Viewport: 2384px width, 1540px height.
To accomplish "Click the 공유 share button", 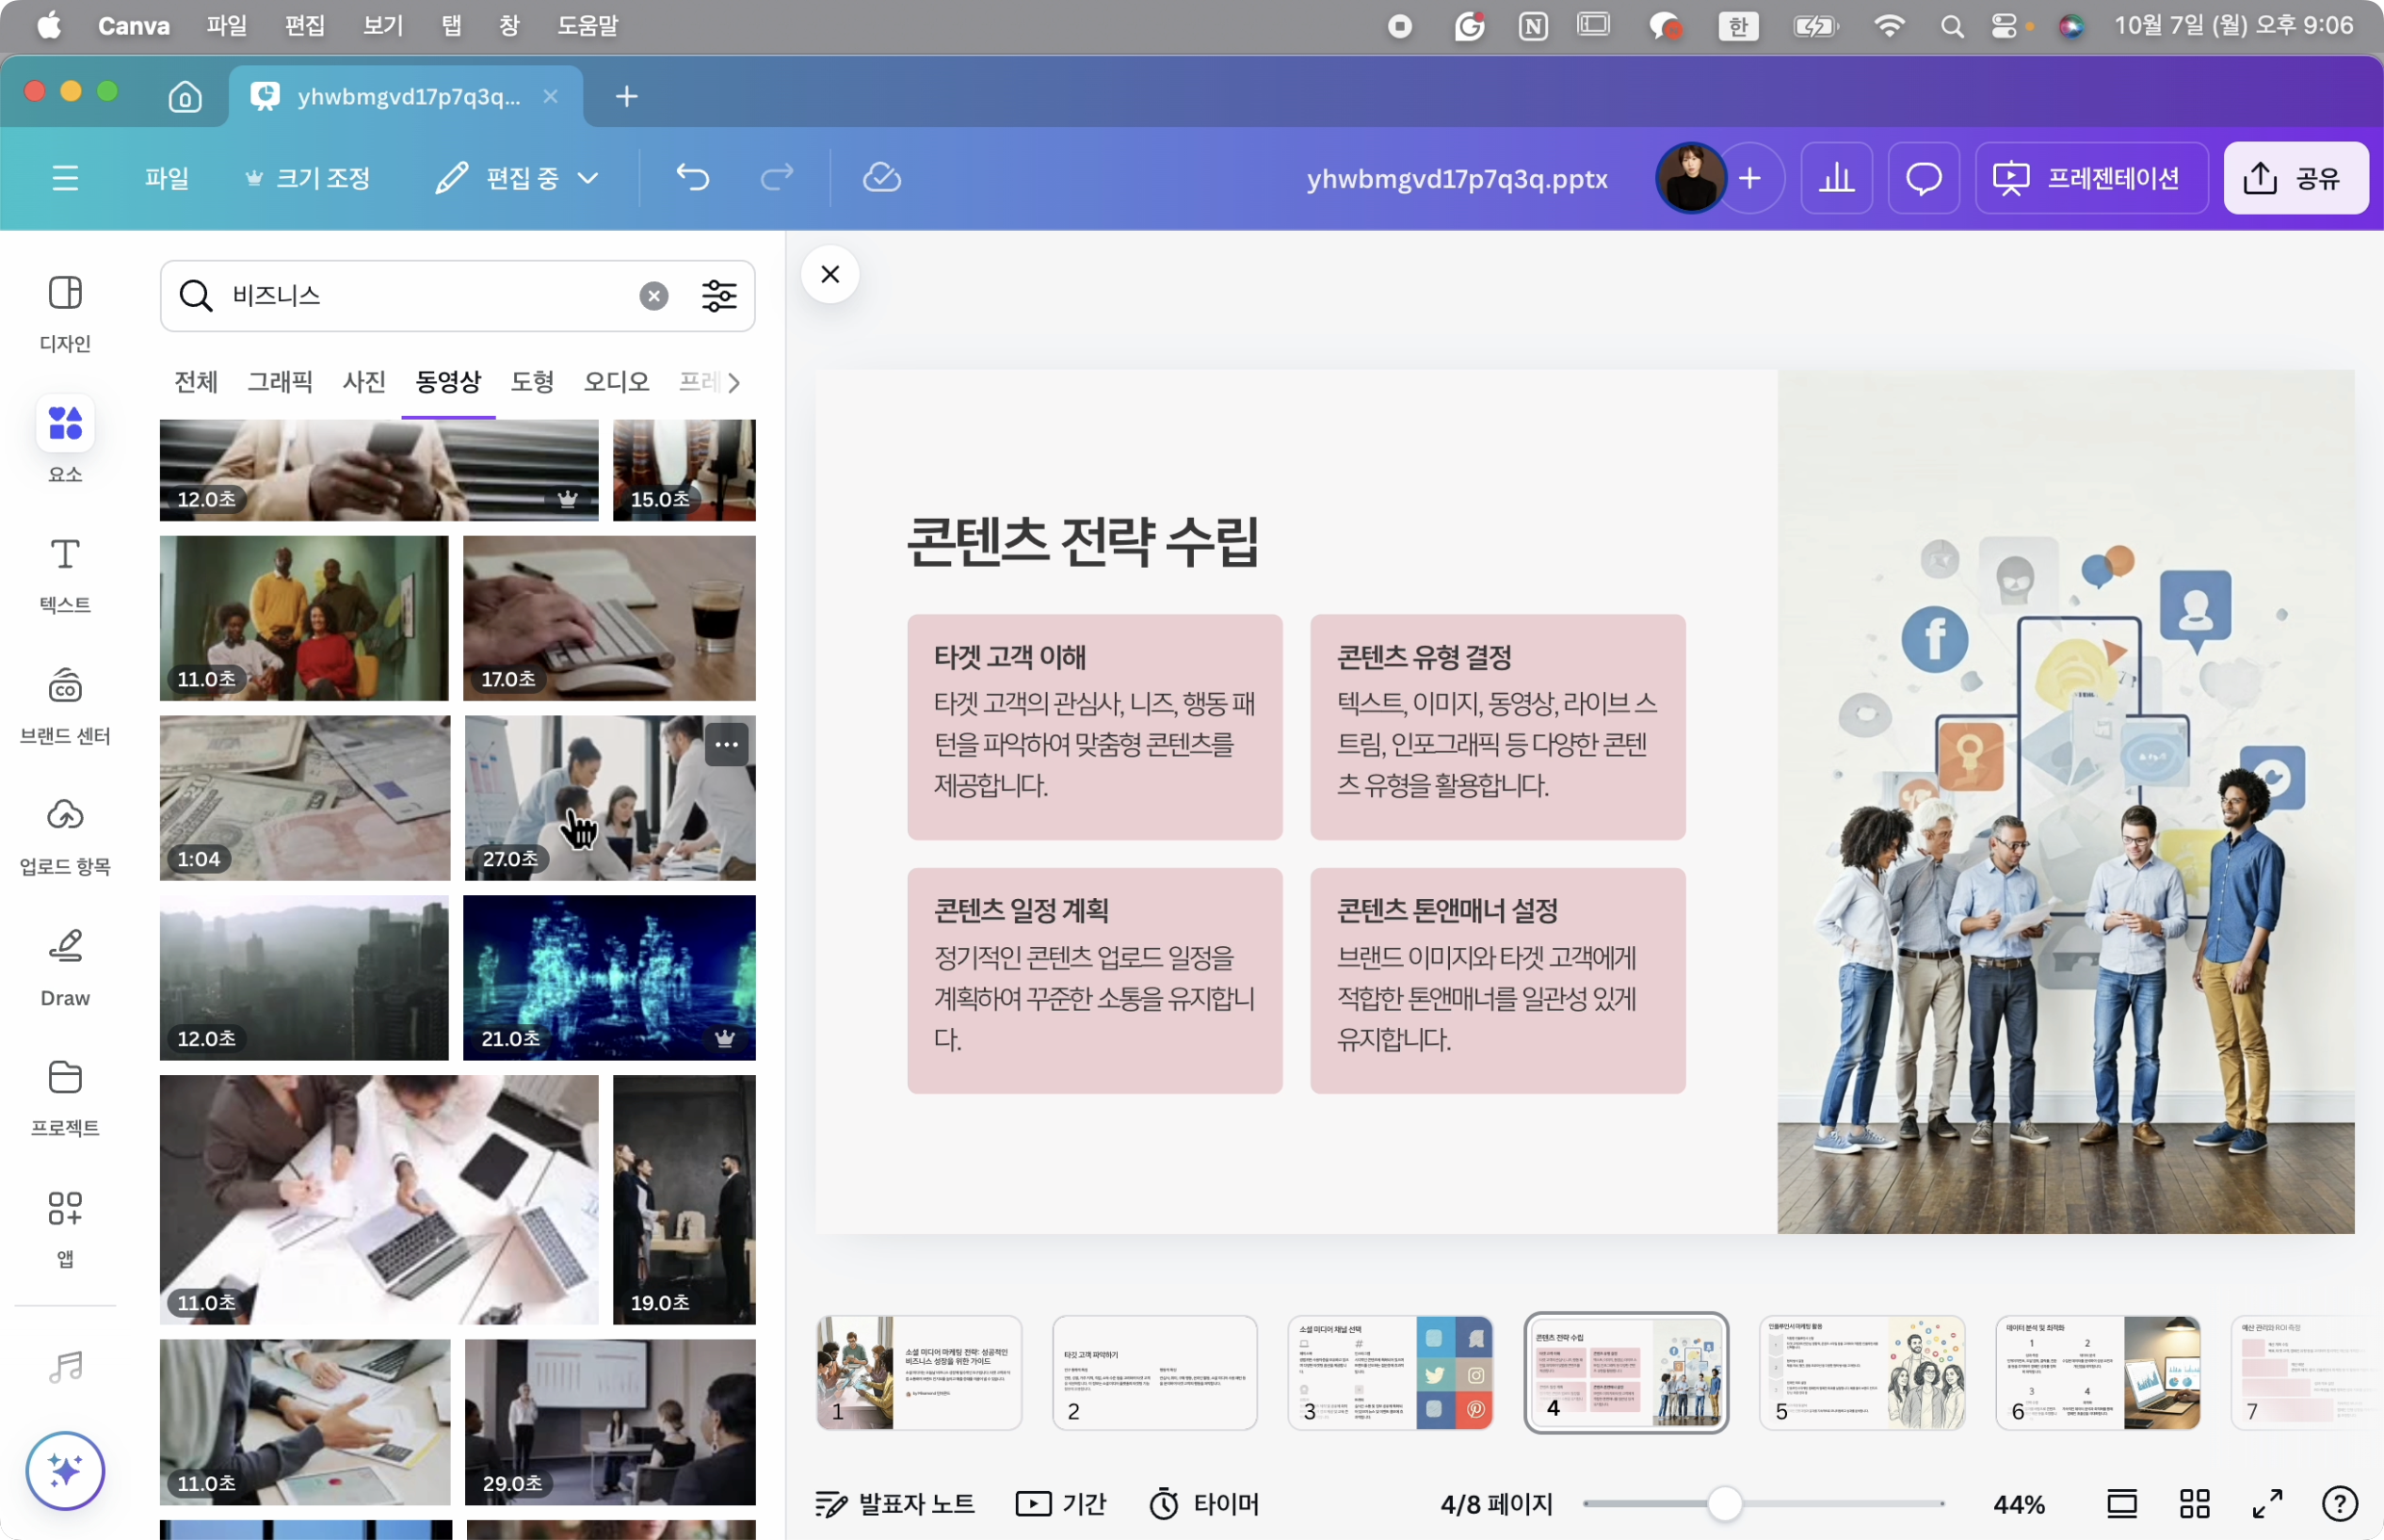I will coord(2295,178).
